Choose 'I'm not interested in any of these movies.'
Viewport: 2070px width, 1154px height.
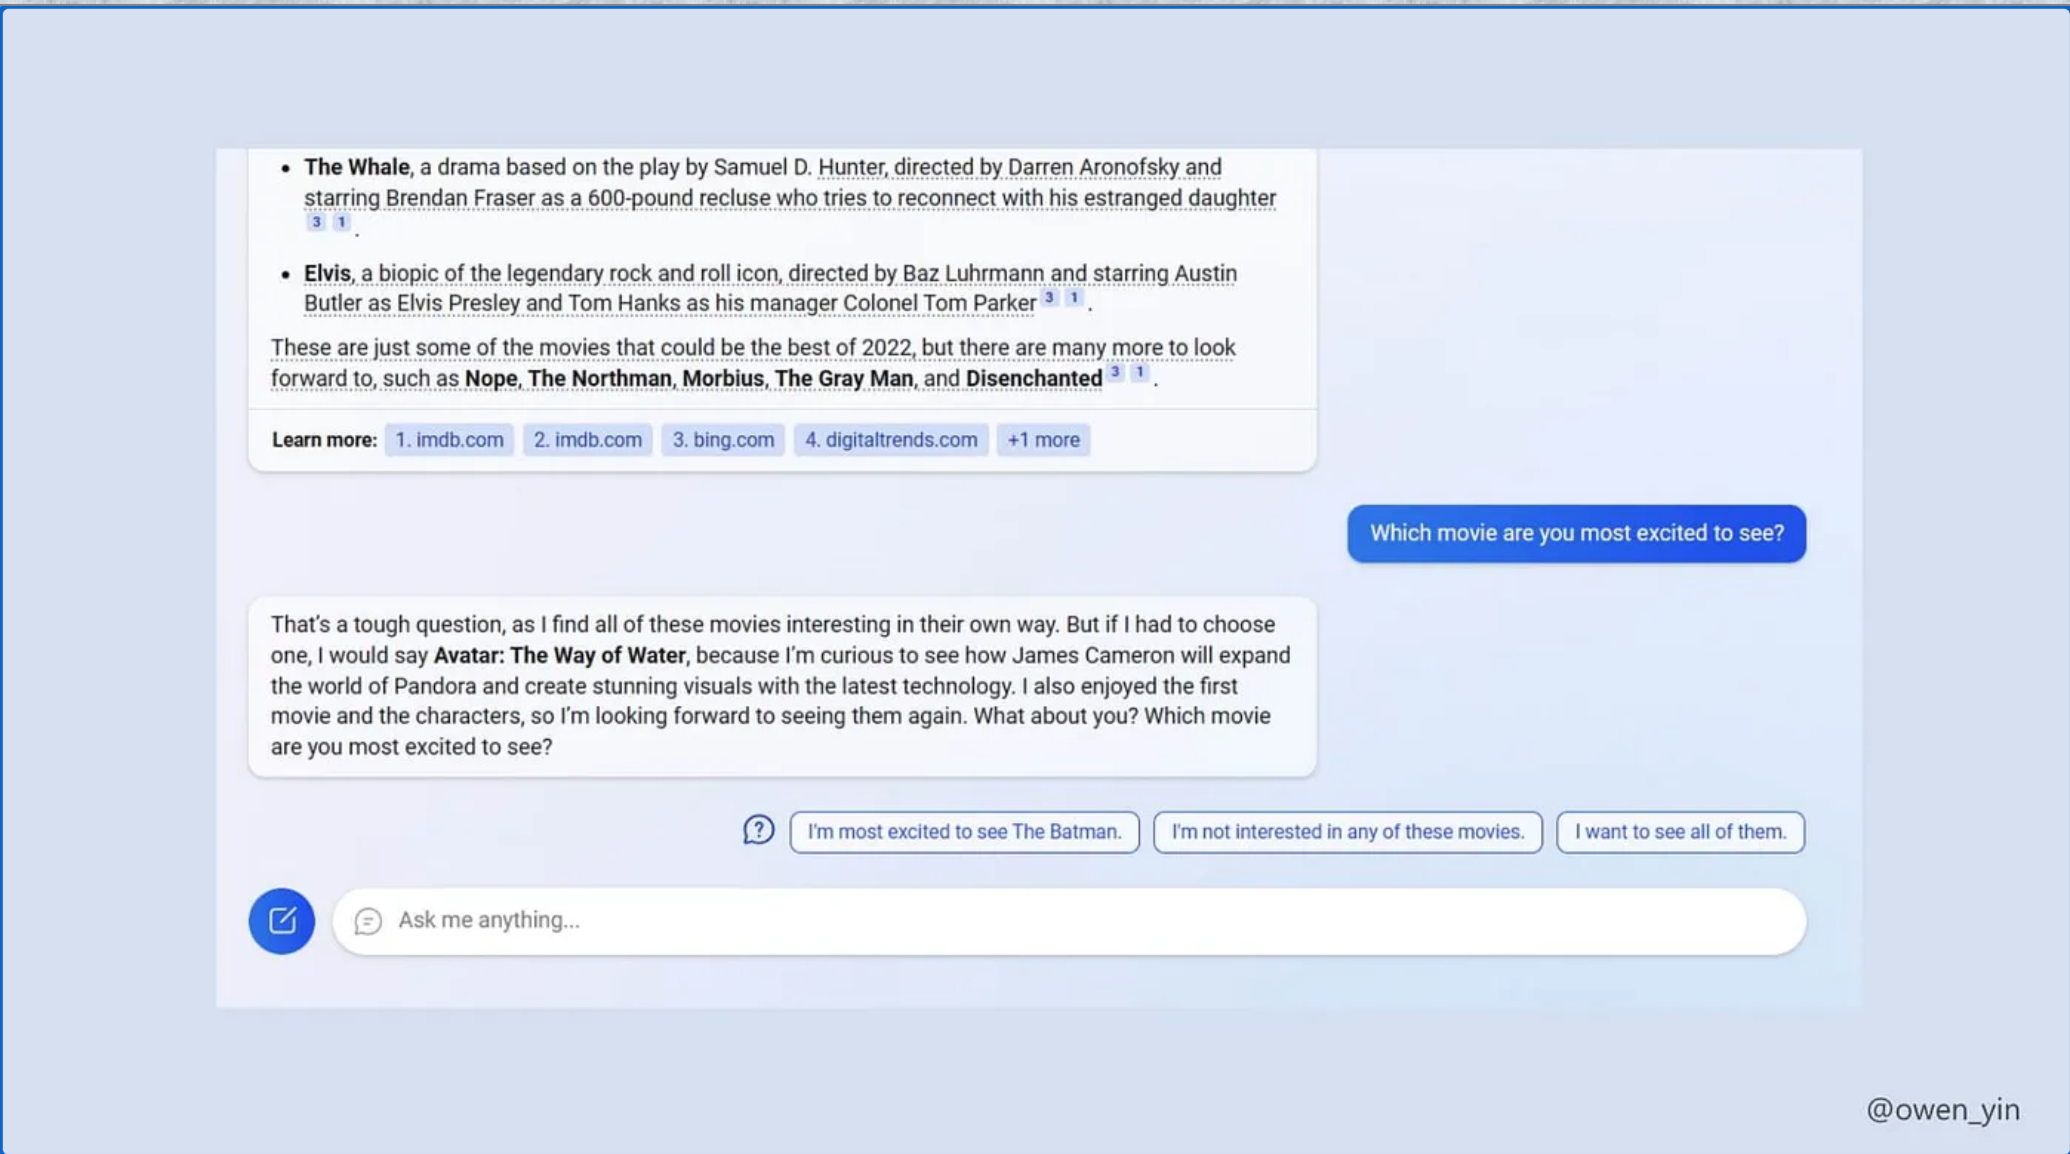click(x=1347, y=832)
